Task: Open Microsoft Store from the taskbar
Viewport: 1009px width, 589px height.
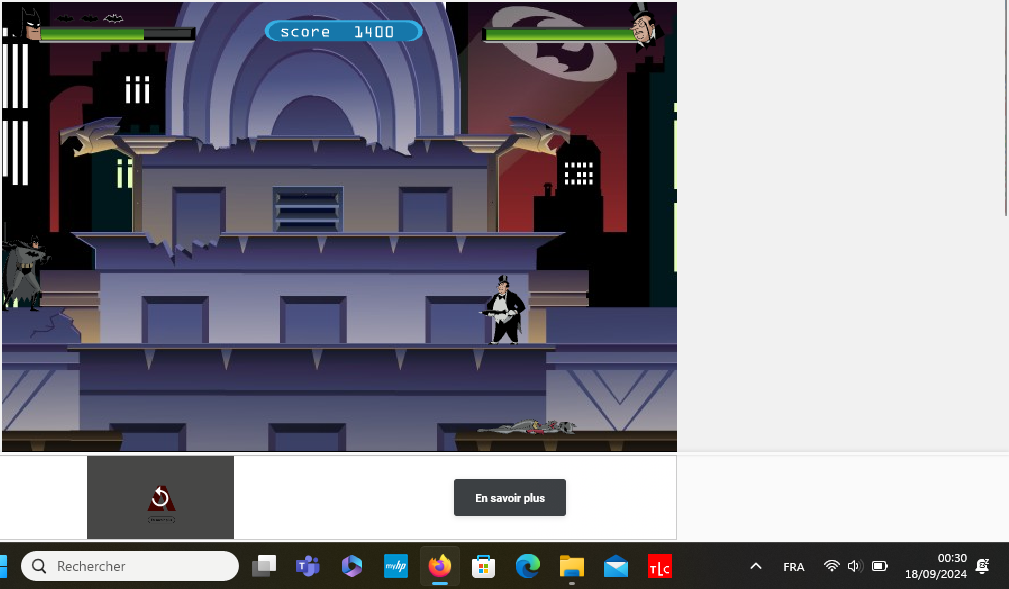Action: click(483, 566)
